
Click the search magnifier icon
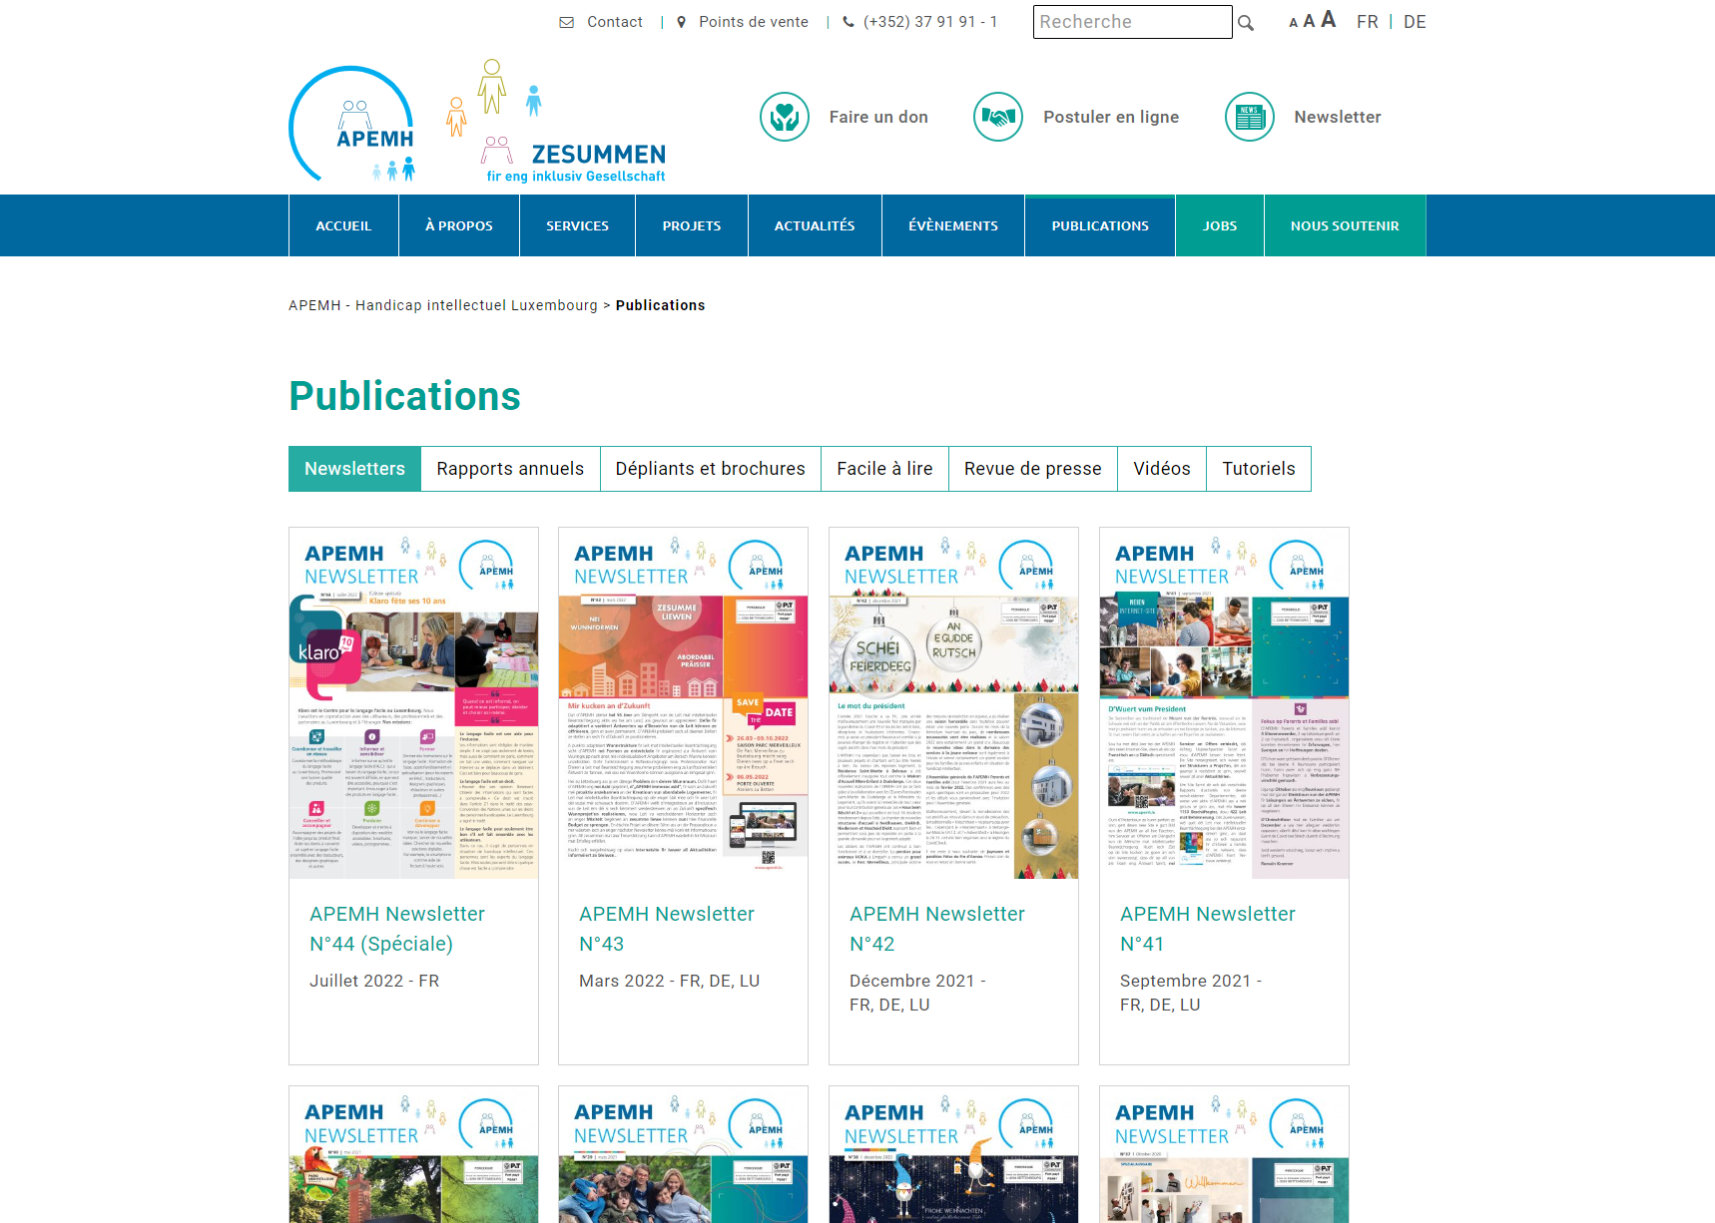tap(1245, 23)
